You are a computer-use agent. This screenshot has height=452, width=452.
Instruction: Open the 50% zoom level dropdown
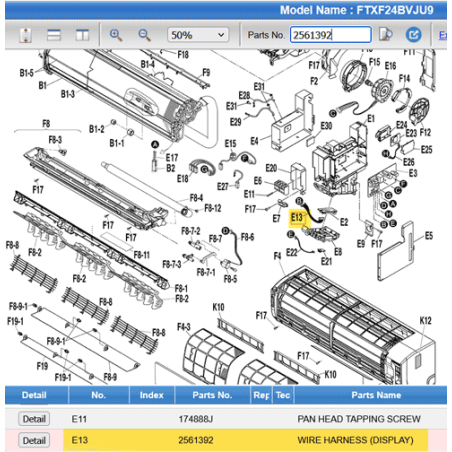click(198, 35)
